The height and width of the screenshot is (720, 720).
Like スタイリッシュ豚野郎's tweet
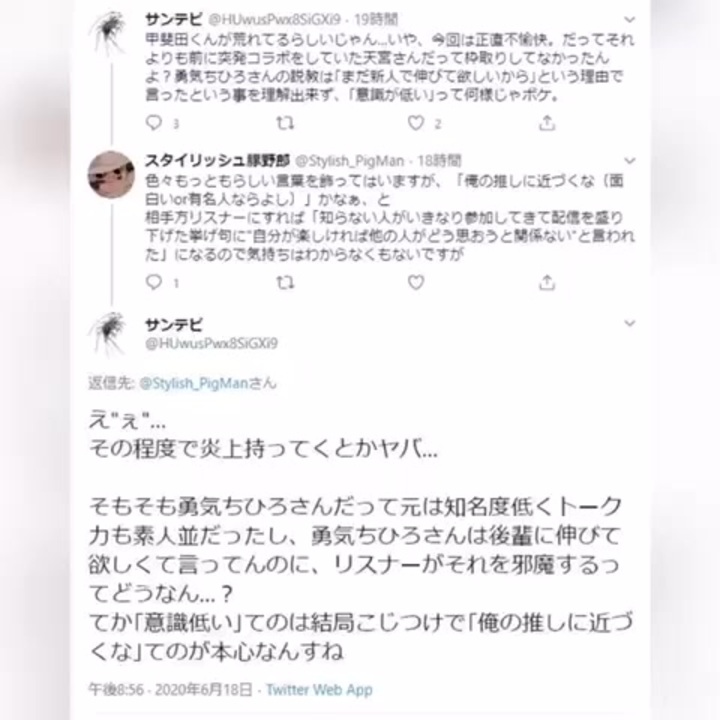[416, 282]
